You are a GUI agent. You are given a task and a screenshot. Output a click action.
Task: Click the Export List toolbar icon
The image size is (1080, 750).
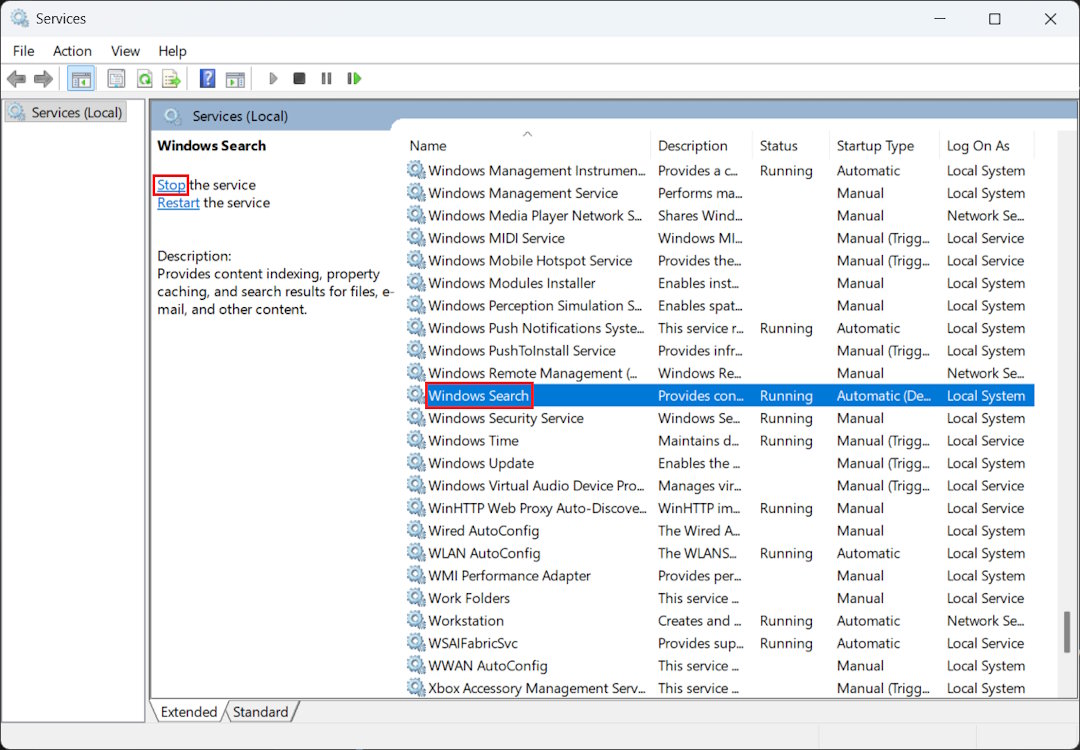coord(171,79)
